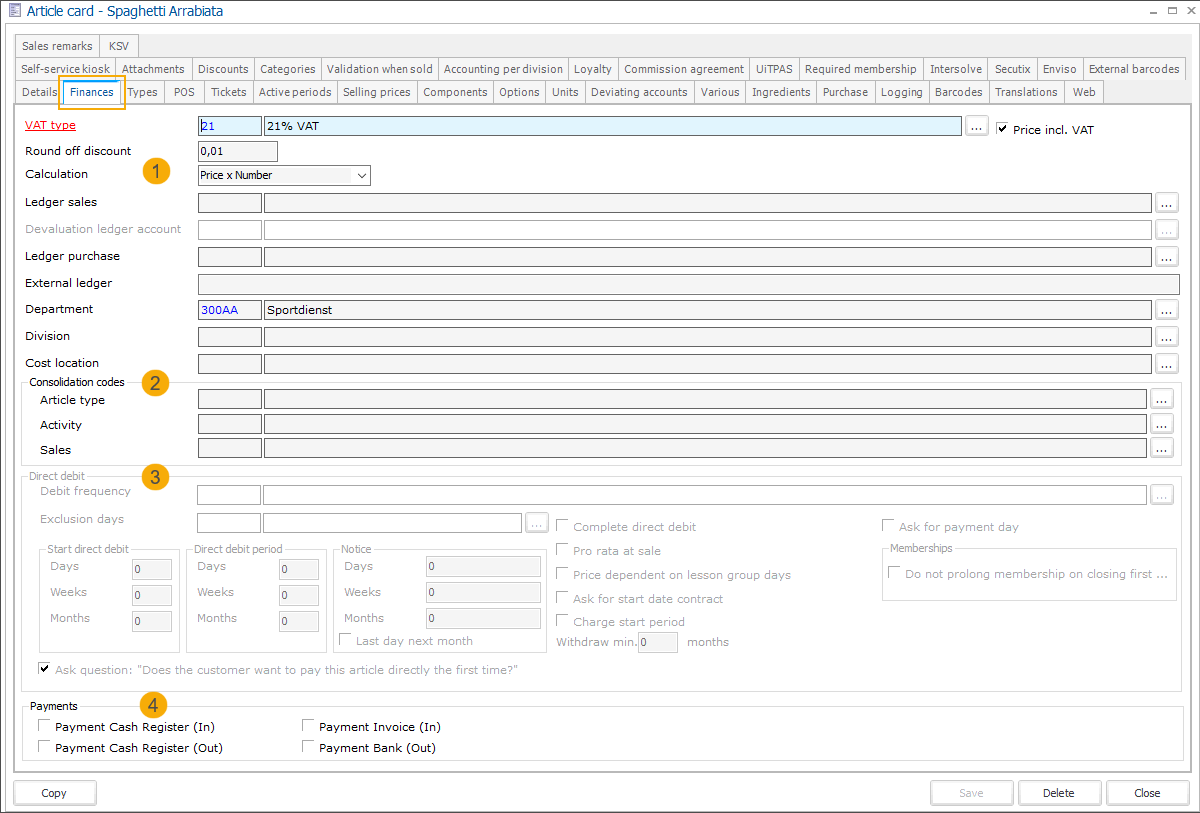Uncheck Price incl. VAT checkbox
1200x813 pixels.
(1002, 129)
